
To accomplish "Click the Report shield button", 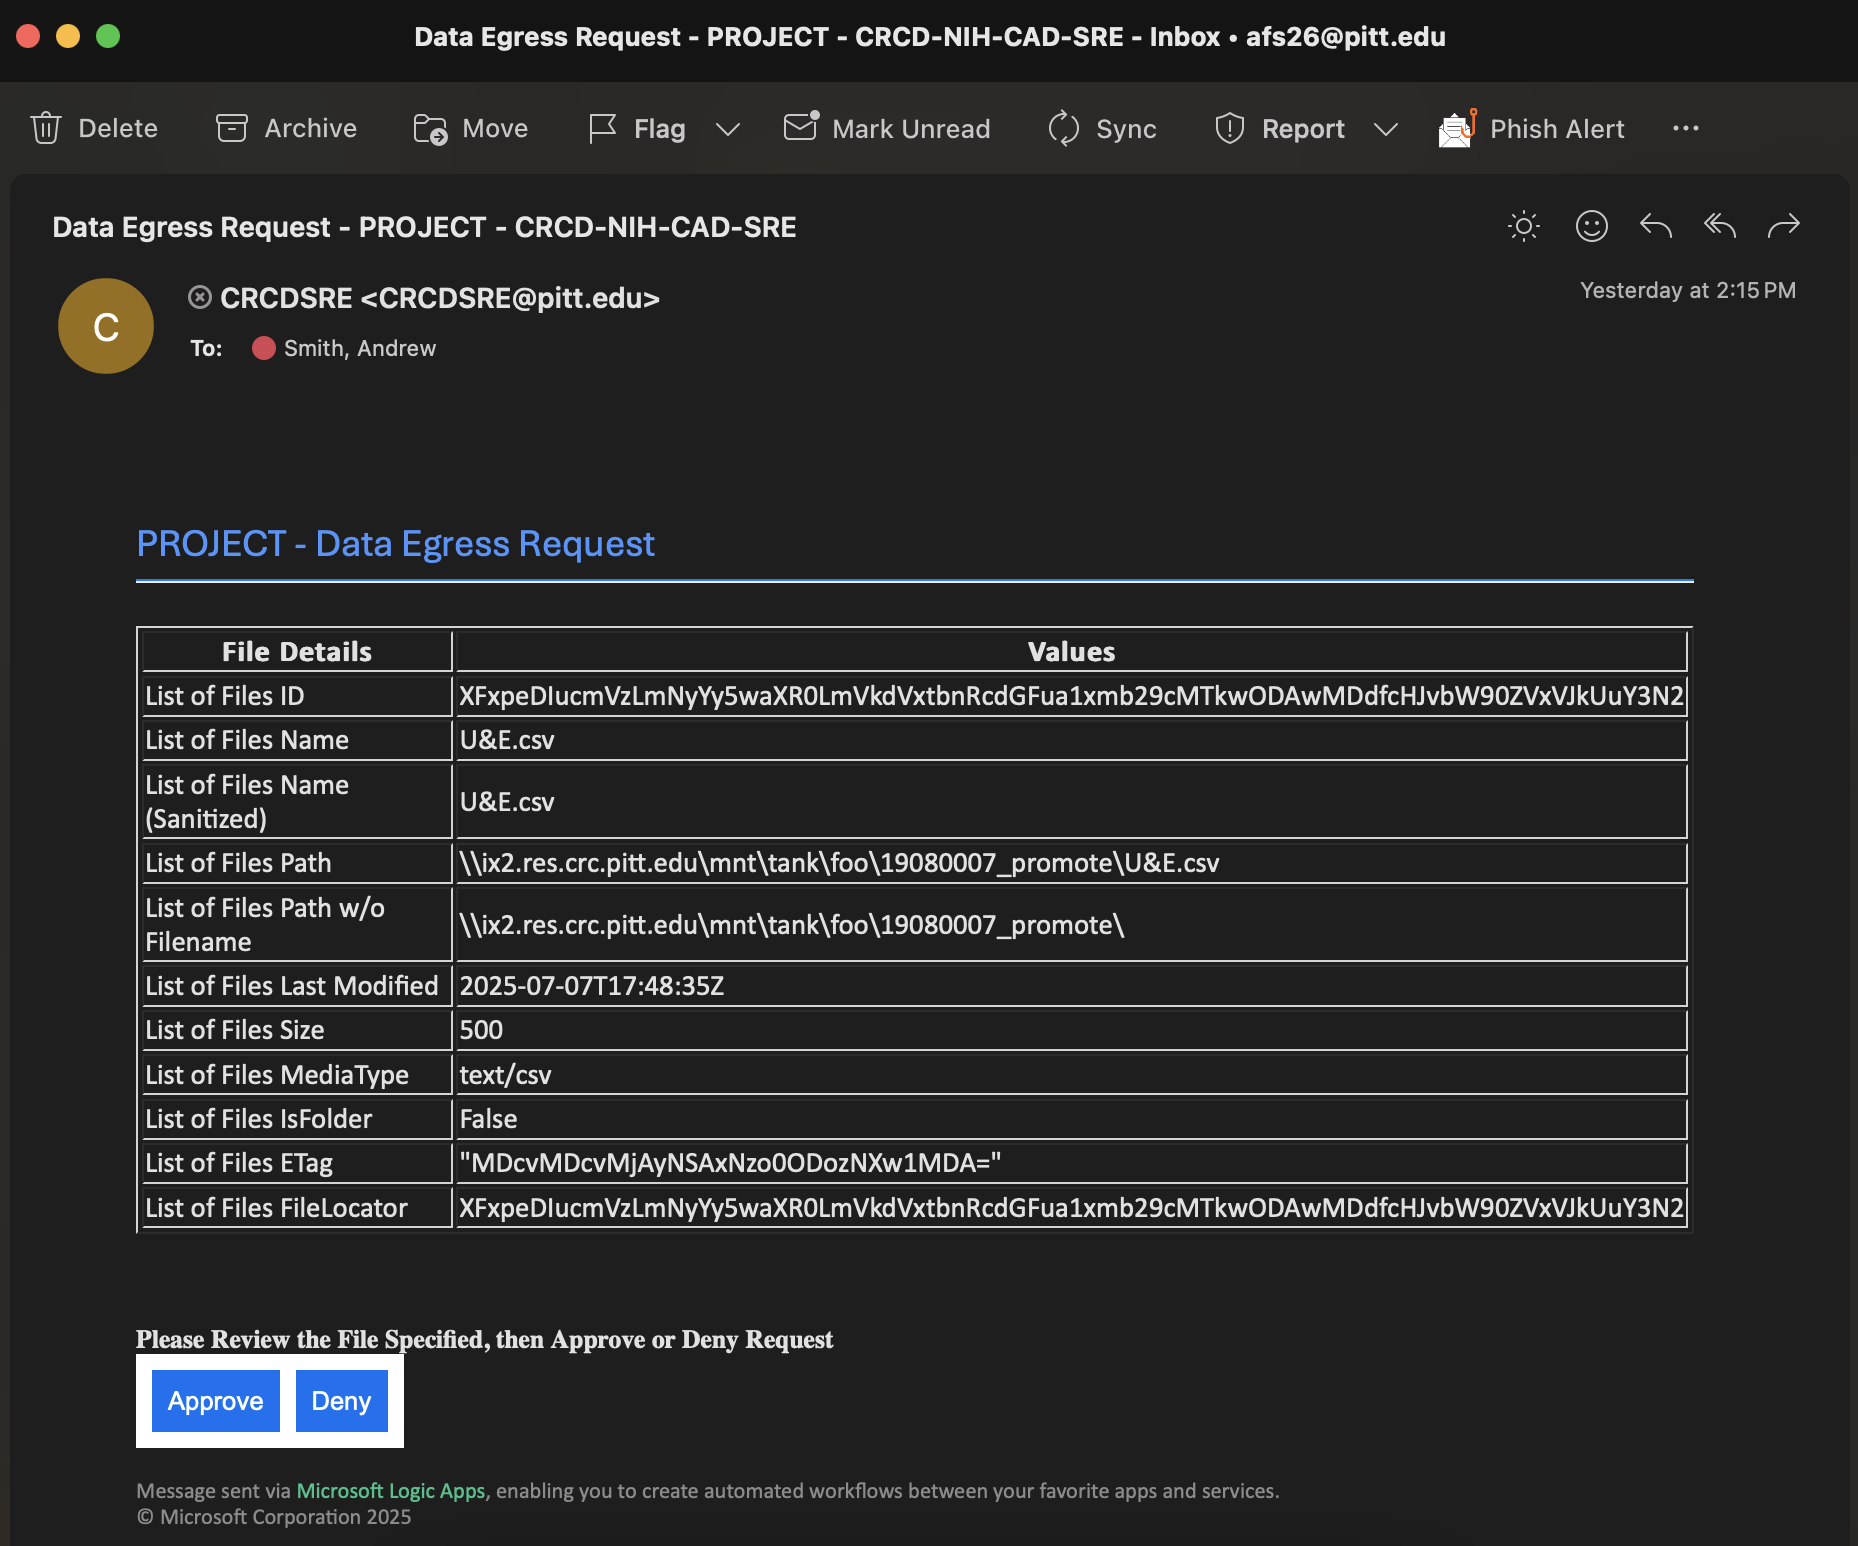I will click(1279, 128).
